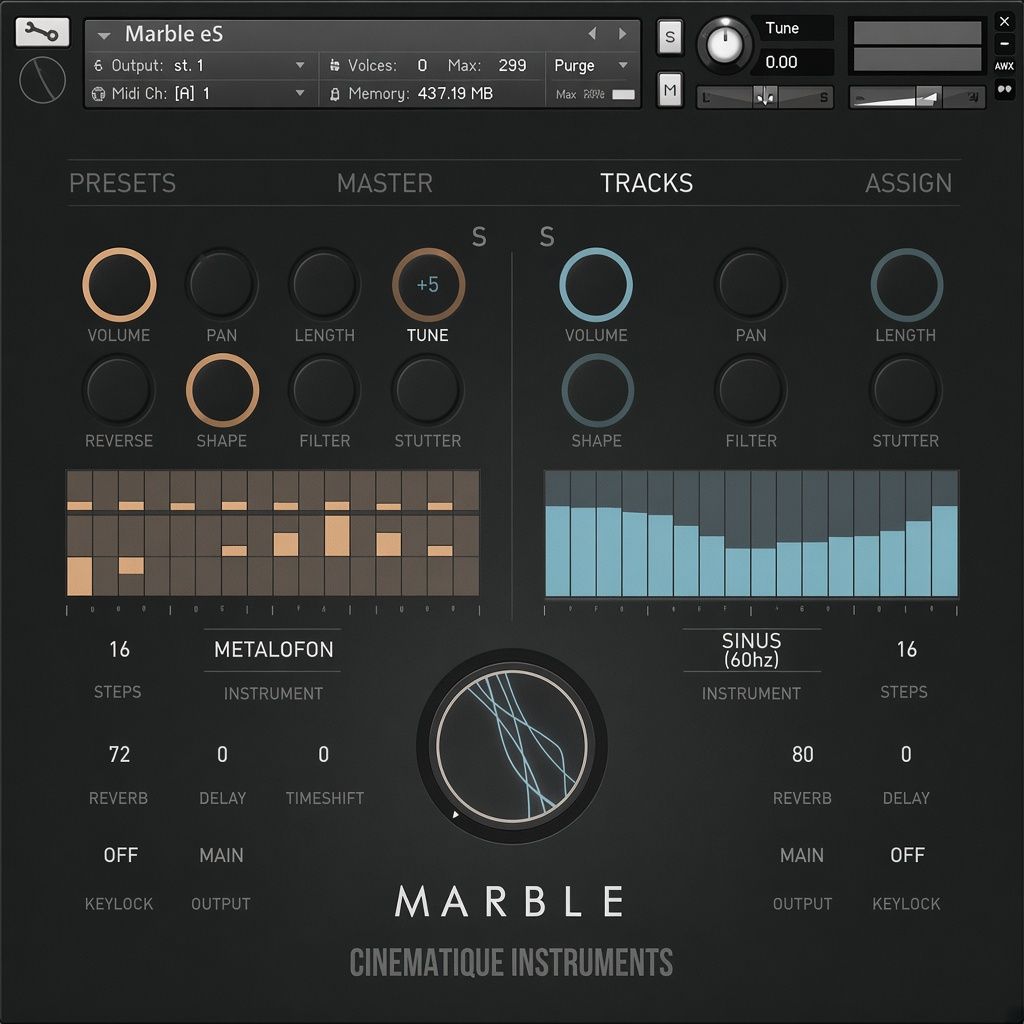Open the left track MAIN output selector
Screen dimensions: 1024x1024
(x=221, y=855)
